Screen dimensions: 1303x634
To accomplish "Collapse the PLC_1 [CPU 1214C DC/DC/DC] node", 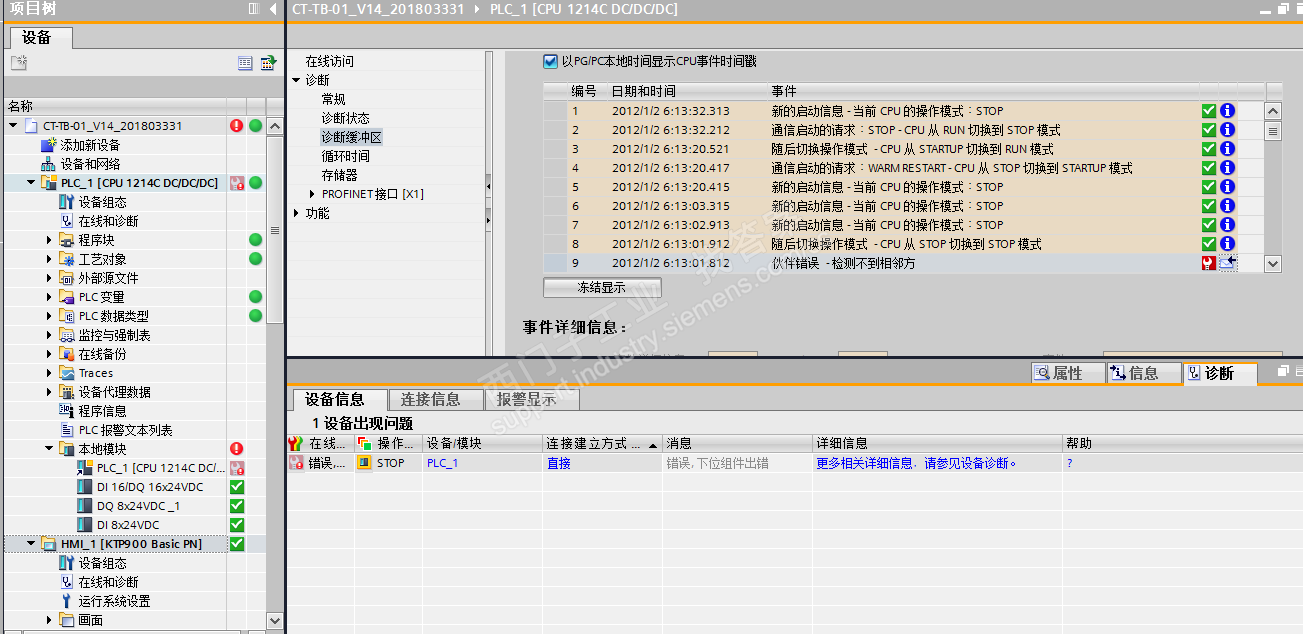I will click(x=32, y=183).
